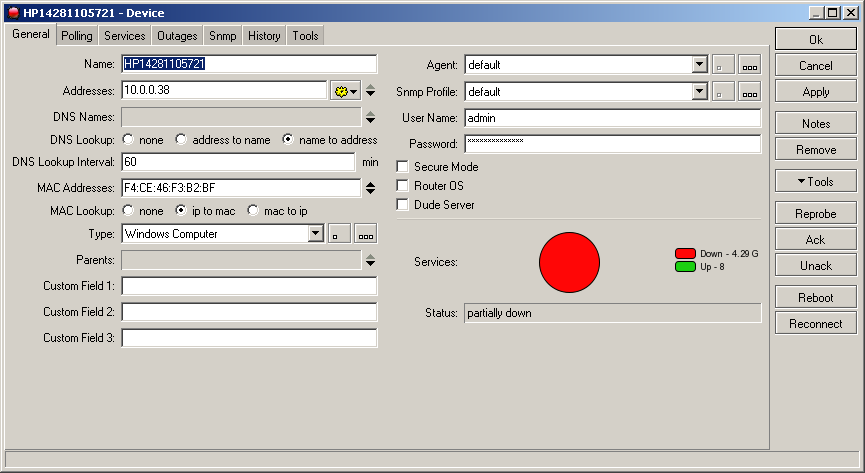Reboot the device
The height and width of the screenshot is (473, 865).
(815, 297)
